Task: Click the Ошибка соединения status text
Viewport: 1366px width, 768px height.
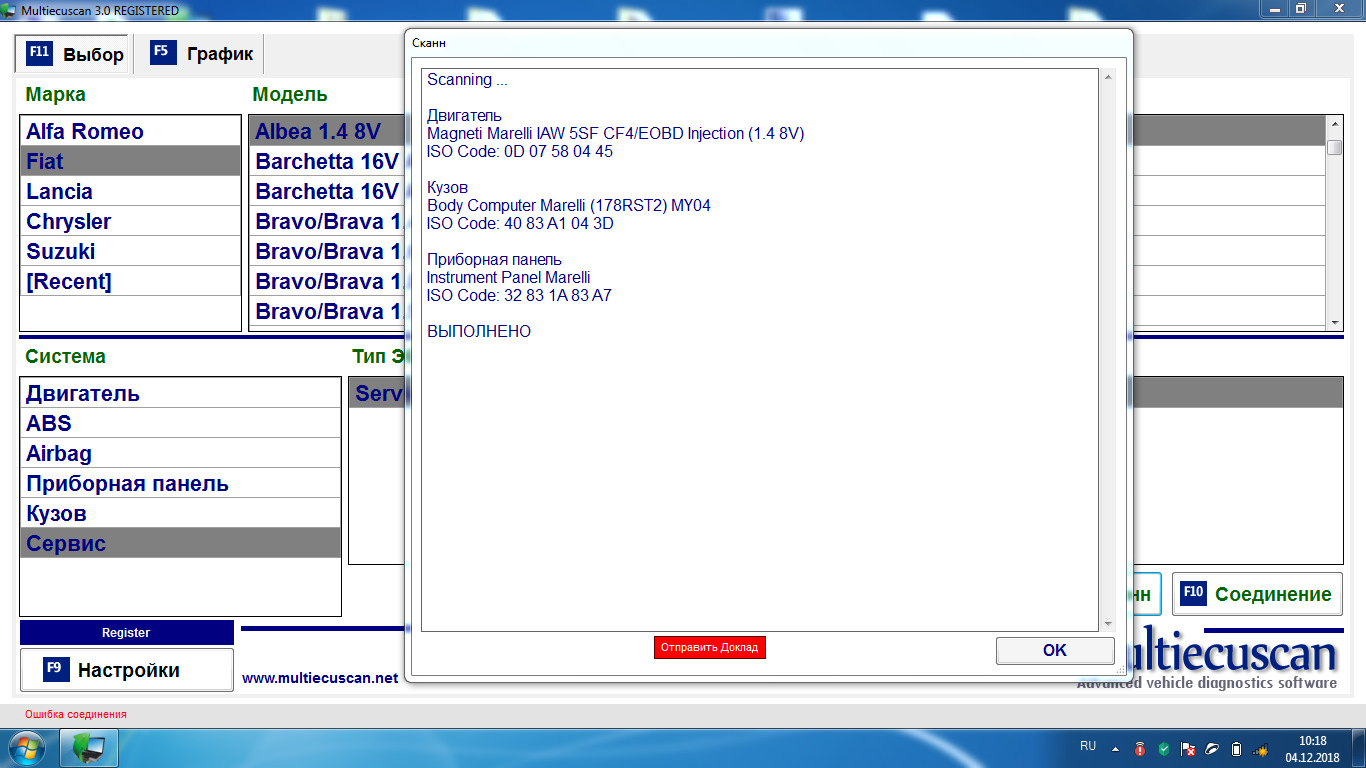Action: (x=76, y=714)
